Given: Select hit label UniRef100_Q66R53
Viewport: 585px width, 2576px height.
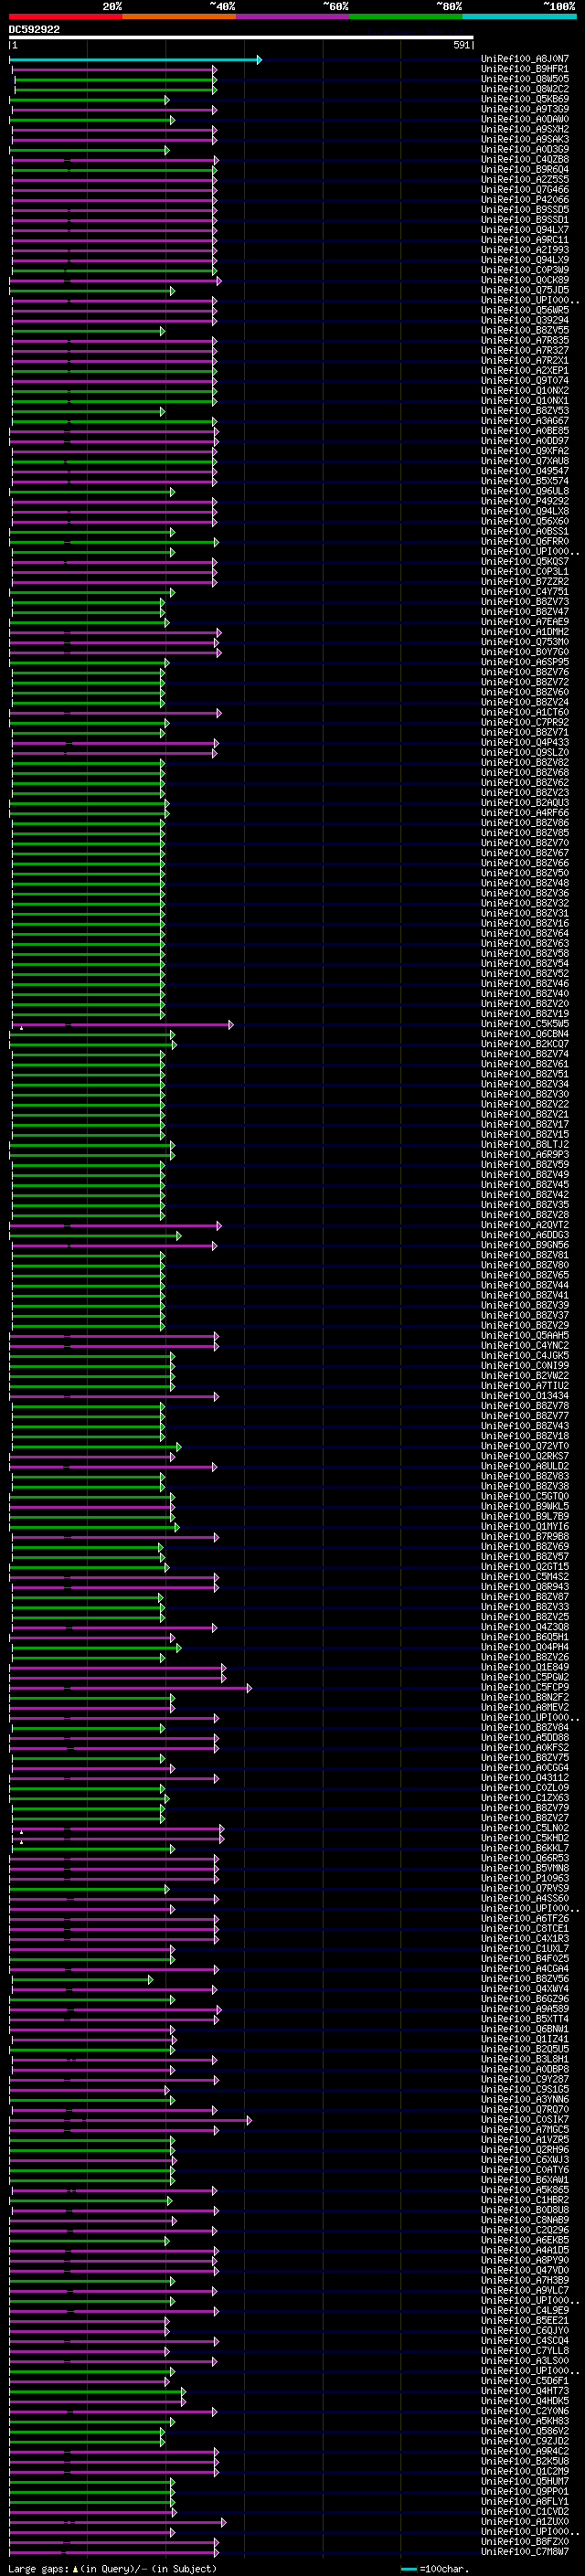Looking at the screenshot, I should 525,1857.
